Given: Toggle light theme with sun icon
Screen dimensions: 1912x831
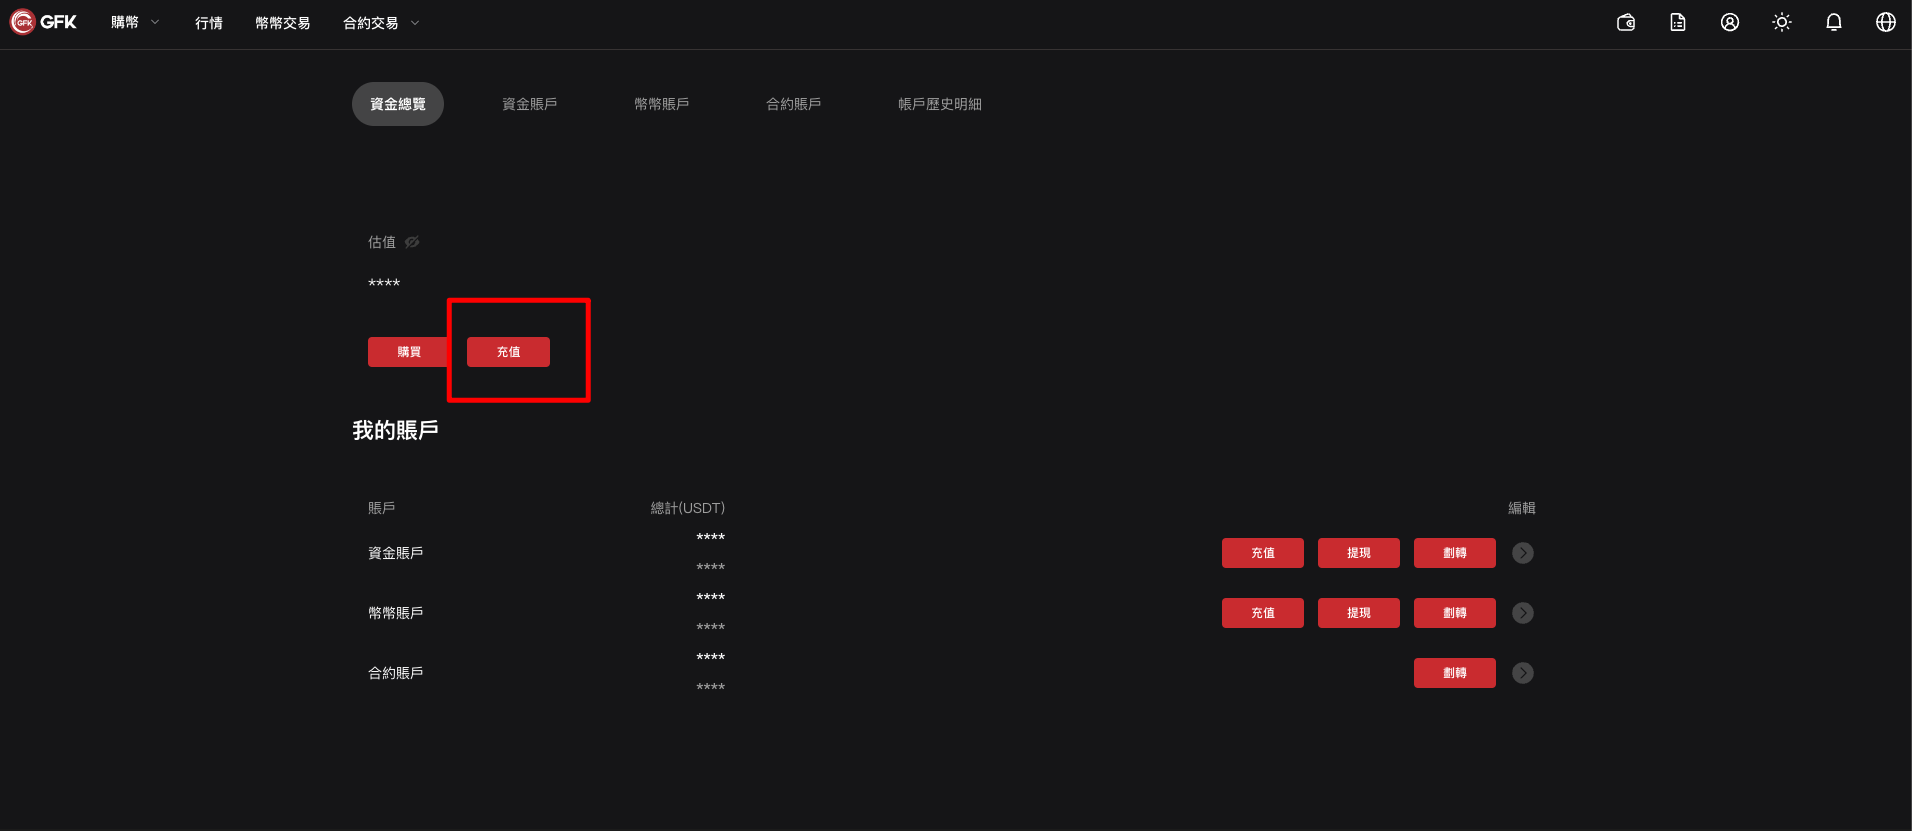Looking at the screenshot, I should point(1782,22).
